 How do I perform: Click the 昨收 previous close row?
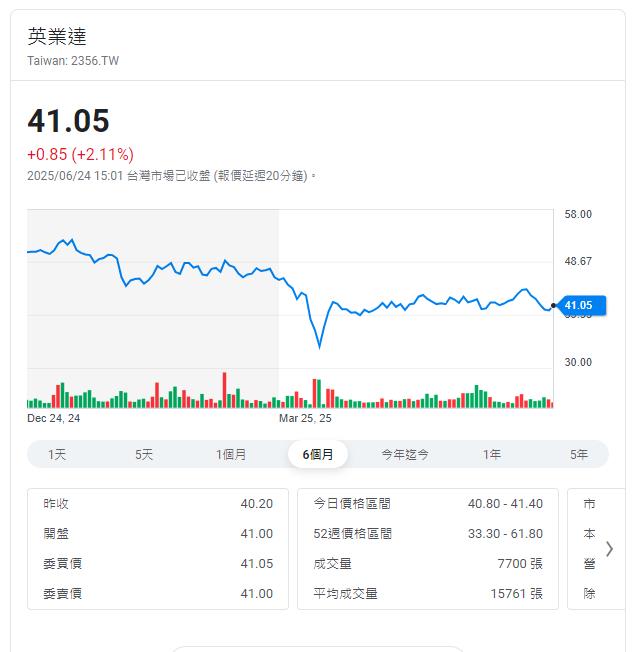(158, 504)
